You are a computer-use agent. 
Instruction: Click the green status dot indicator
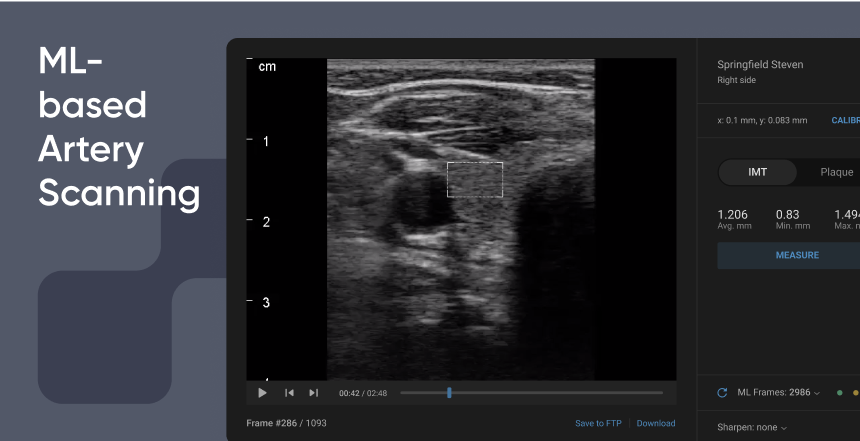[x=839, y=393]
